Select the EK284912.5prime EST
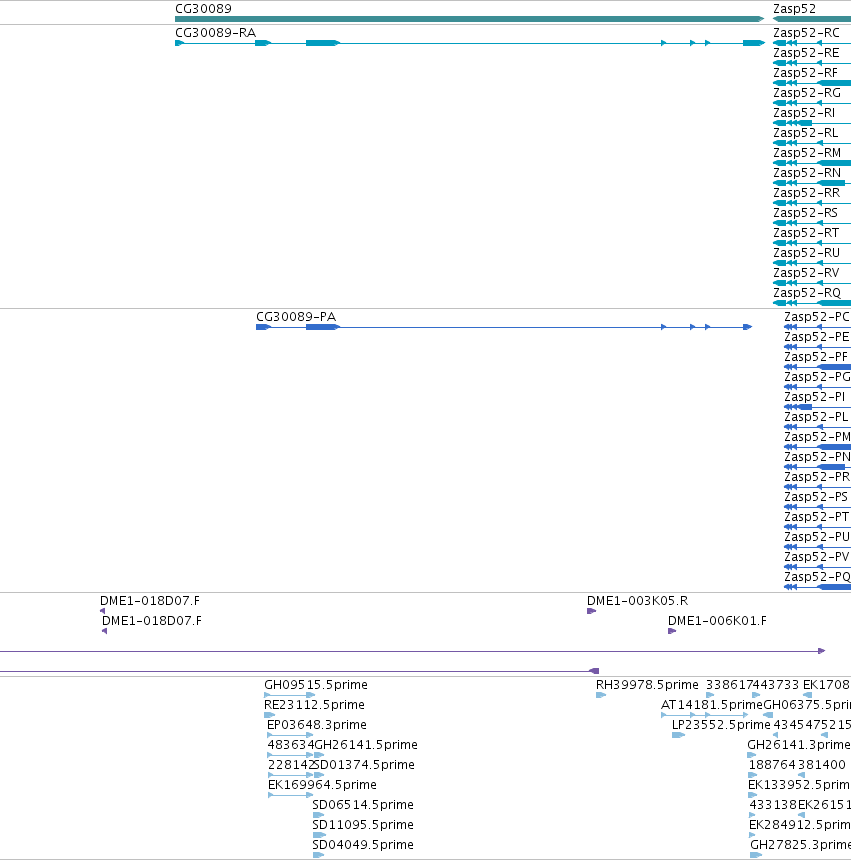Image resolution: width=851 pixels, height=860 pixels. click(x=800, y=825)
